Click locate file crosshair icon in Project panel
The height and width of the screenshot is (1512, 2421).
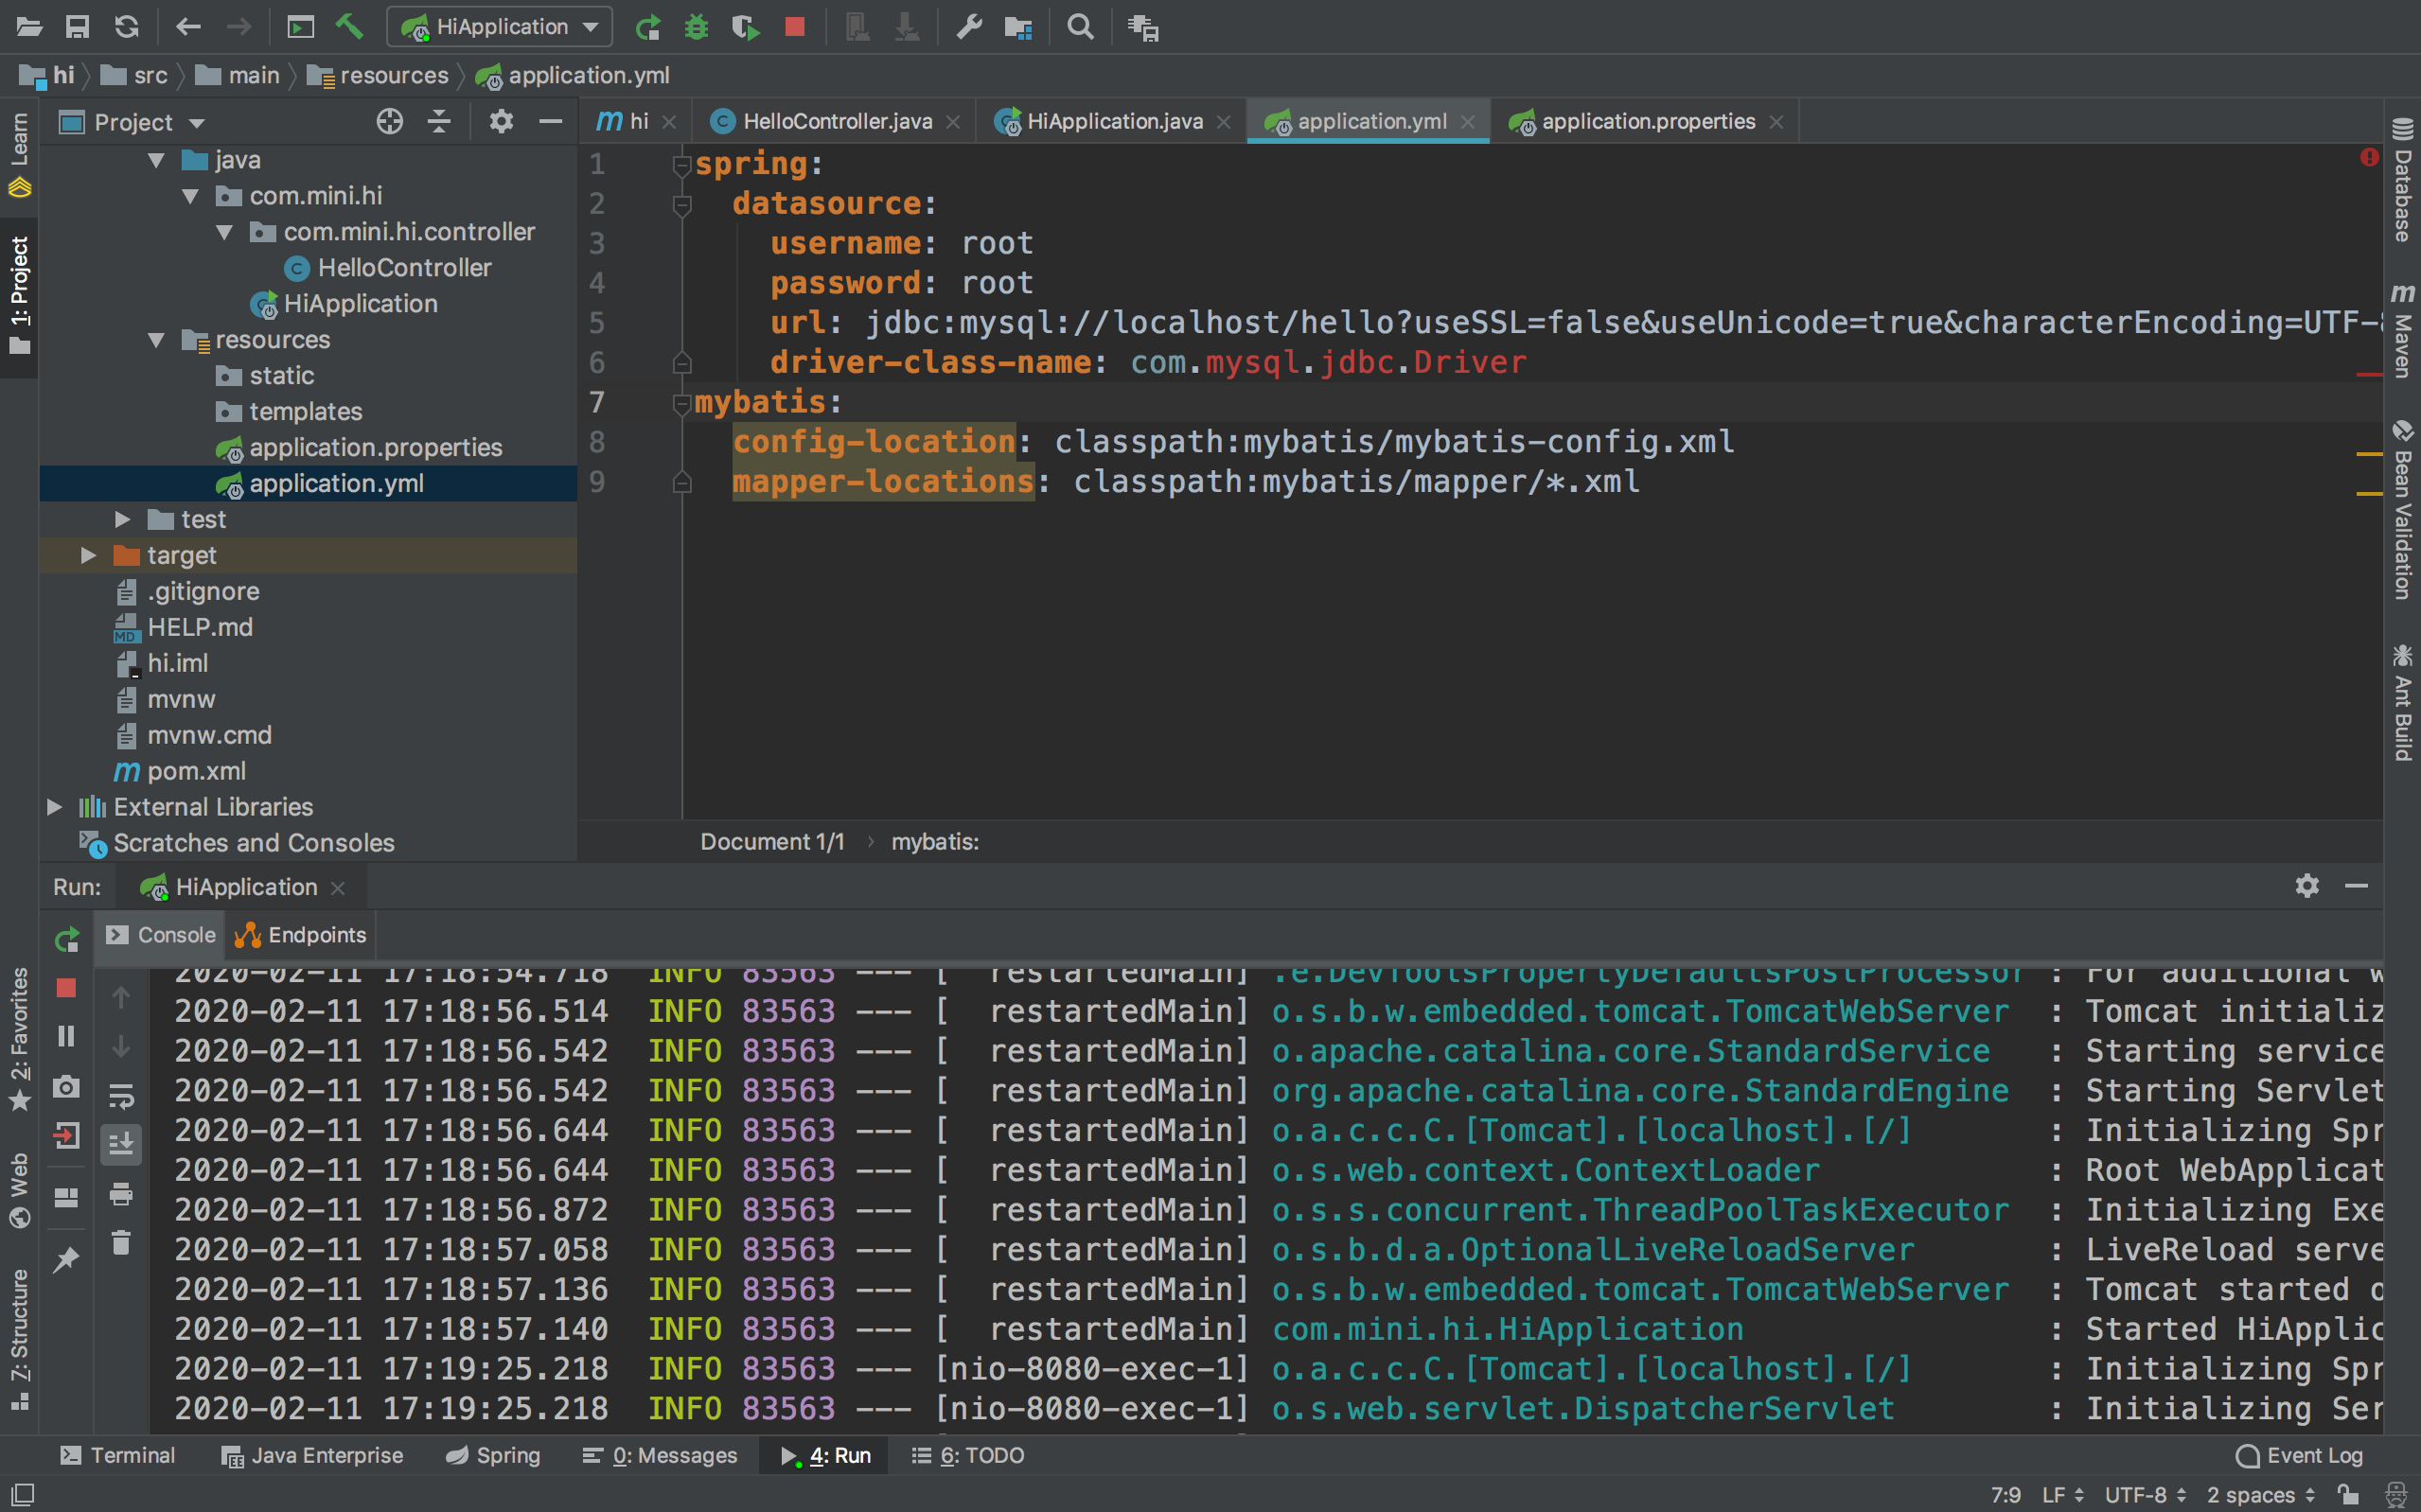(x=389, y=122)
